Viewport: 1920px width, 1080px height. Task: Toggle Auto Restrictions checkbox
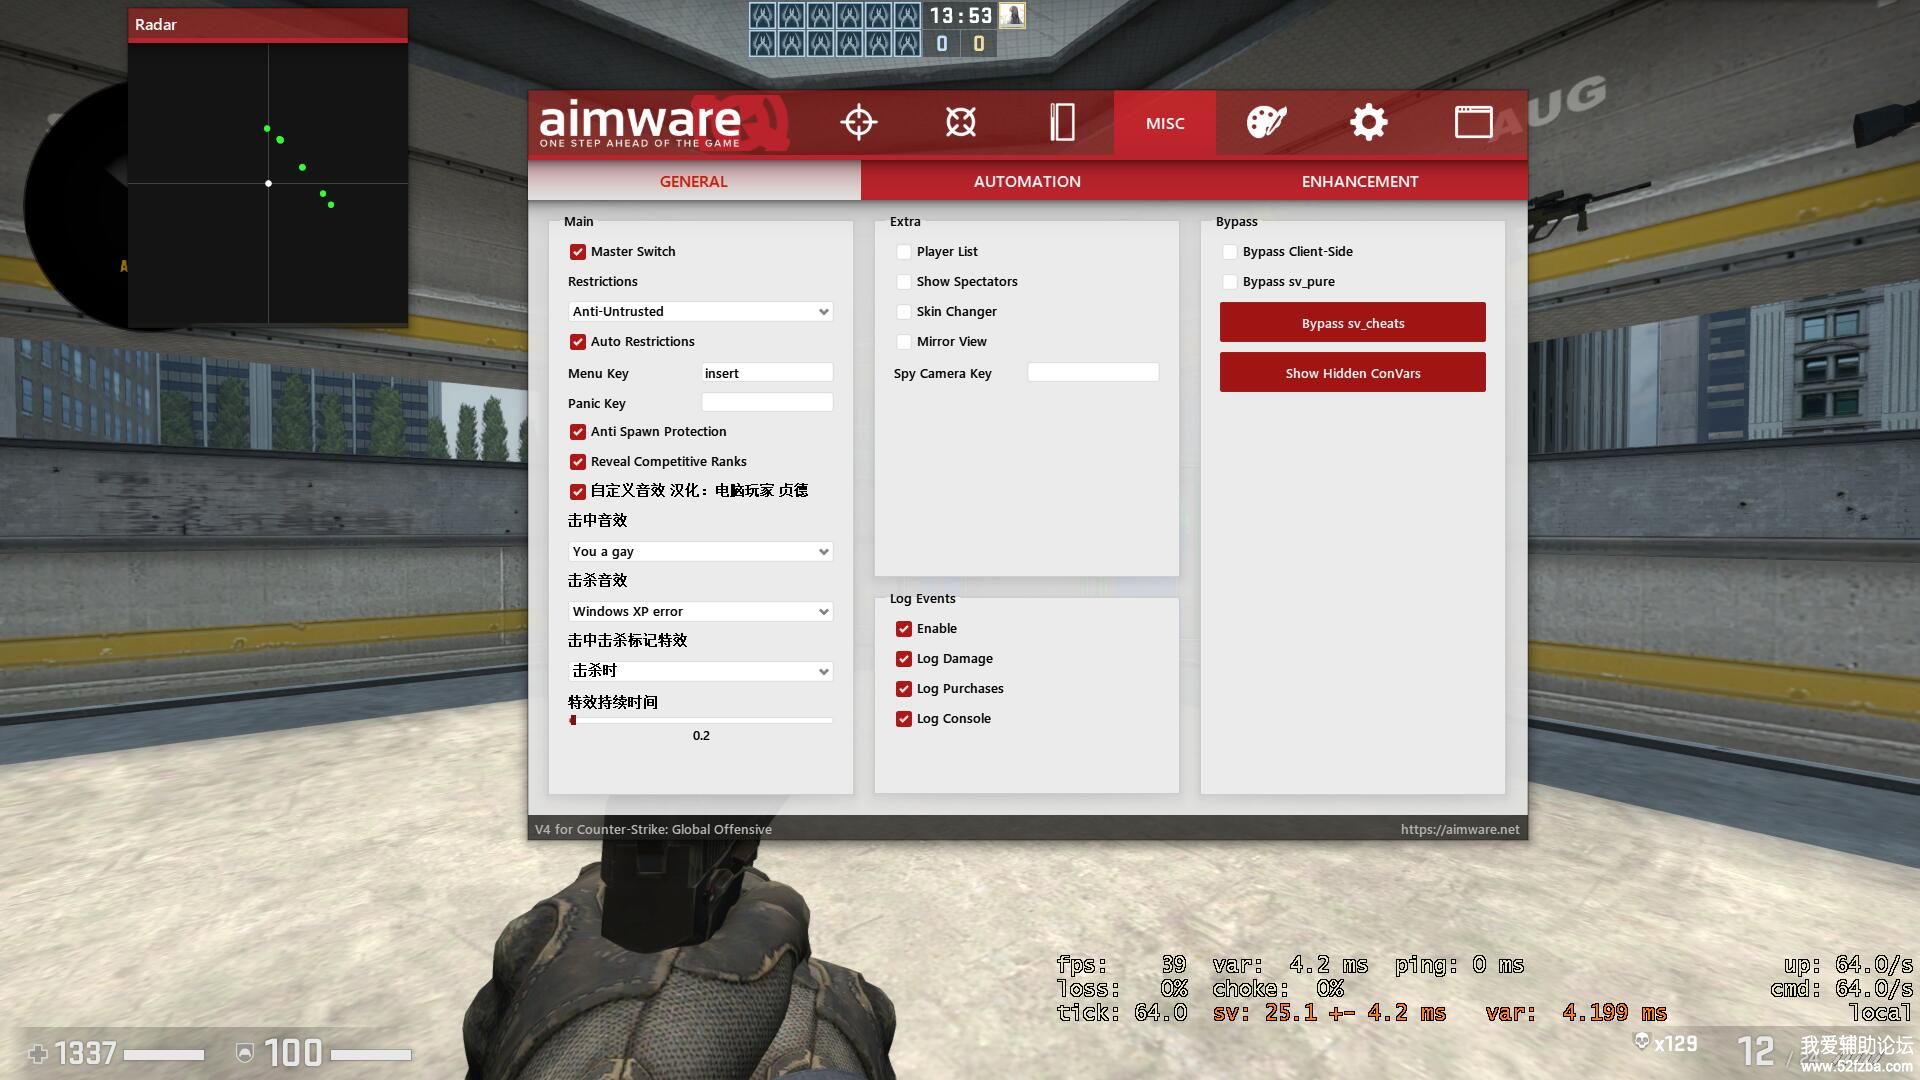click(578, 342)
